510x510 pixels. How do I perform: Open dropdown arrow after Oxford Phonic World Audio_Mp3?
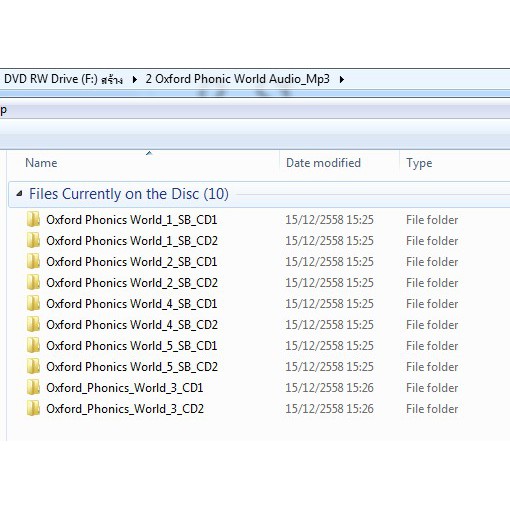[x=341, y=79]
